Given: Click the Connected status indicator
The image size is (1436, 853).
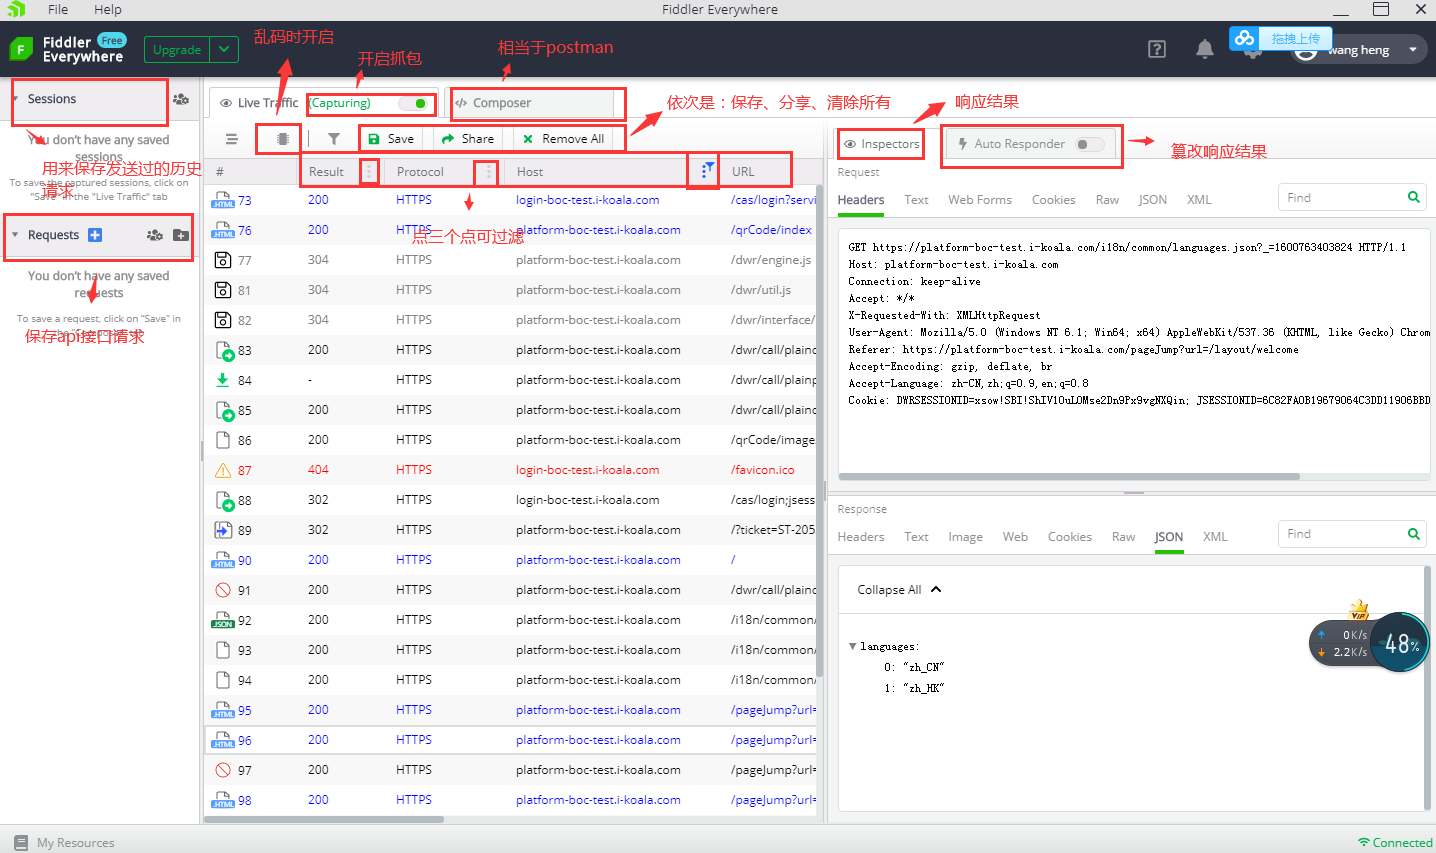Looking at the screenshot, I should (1395, 842).
